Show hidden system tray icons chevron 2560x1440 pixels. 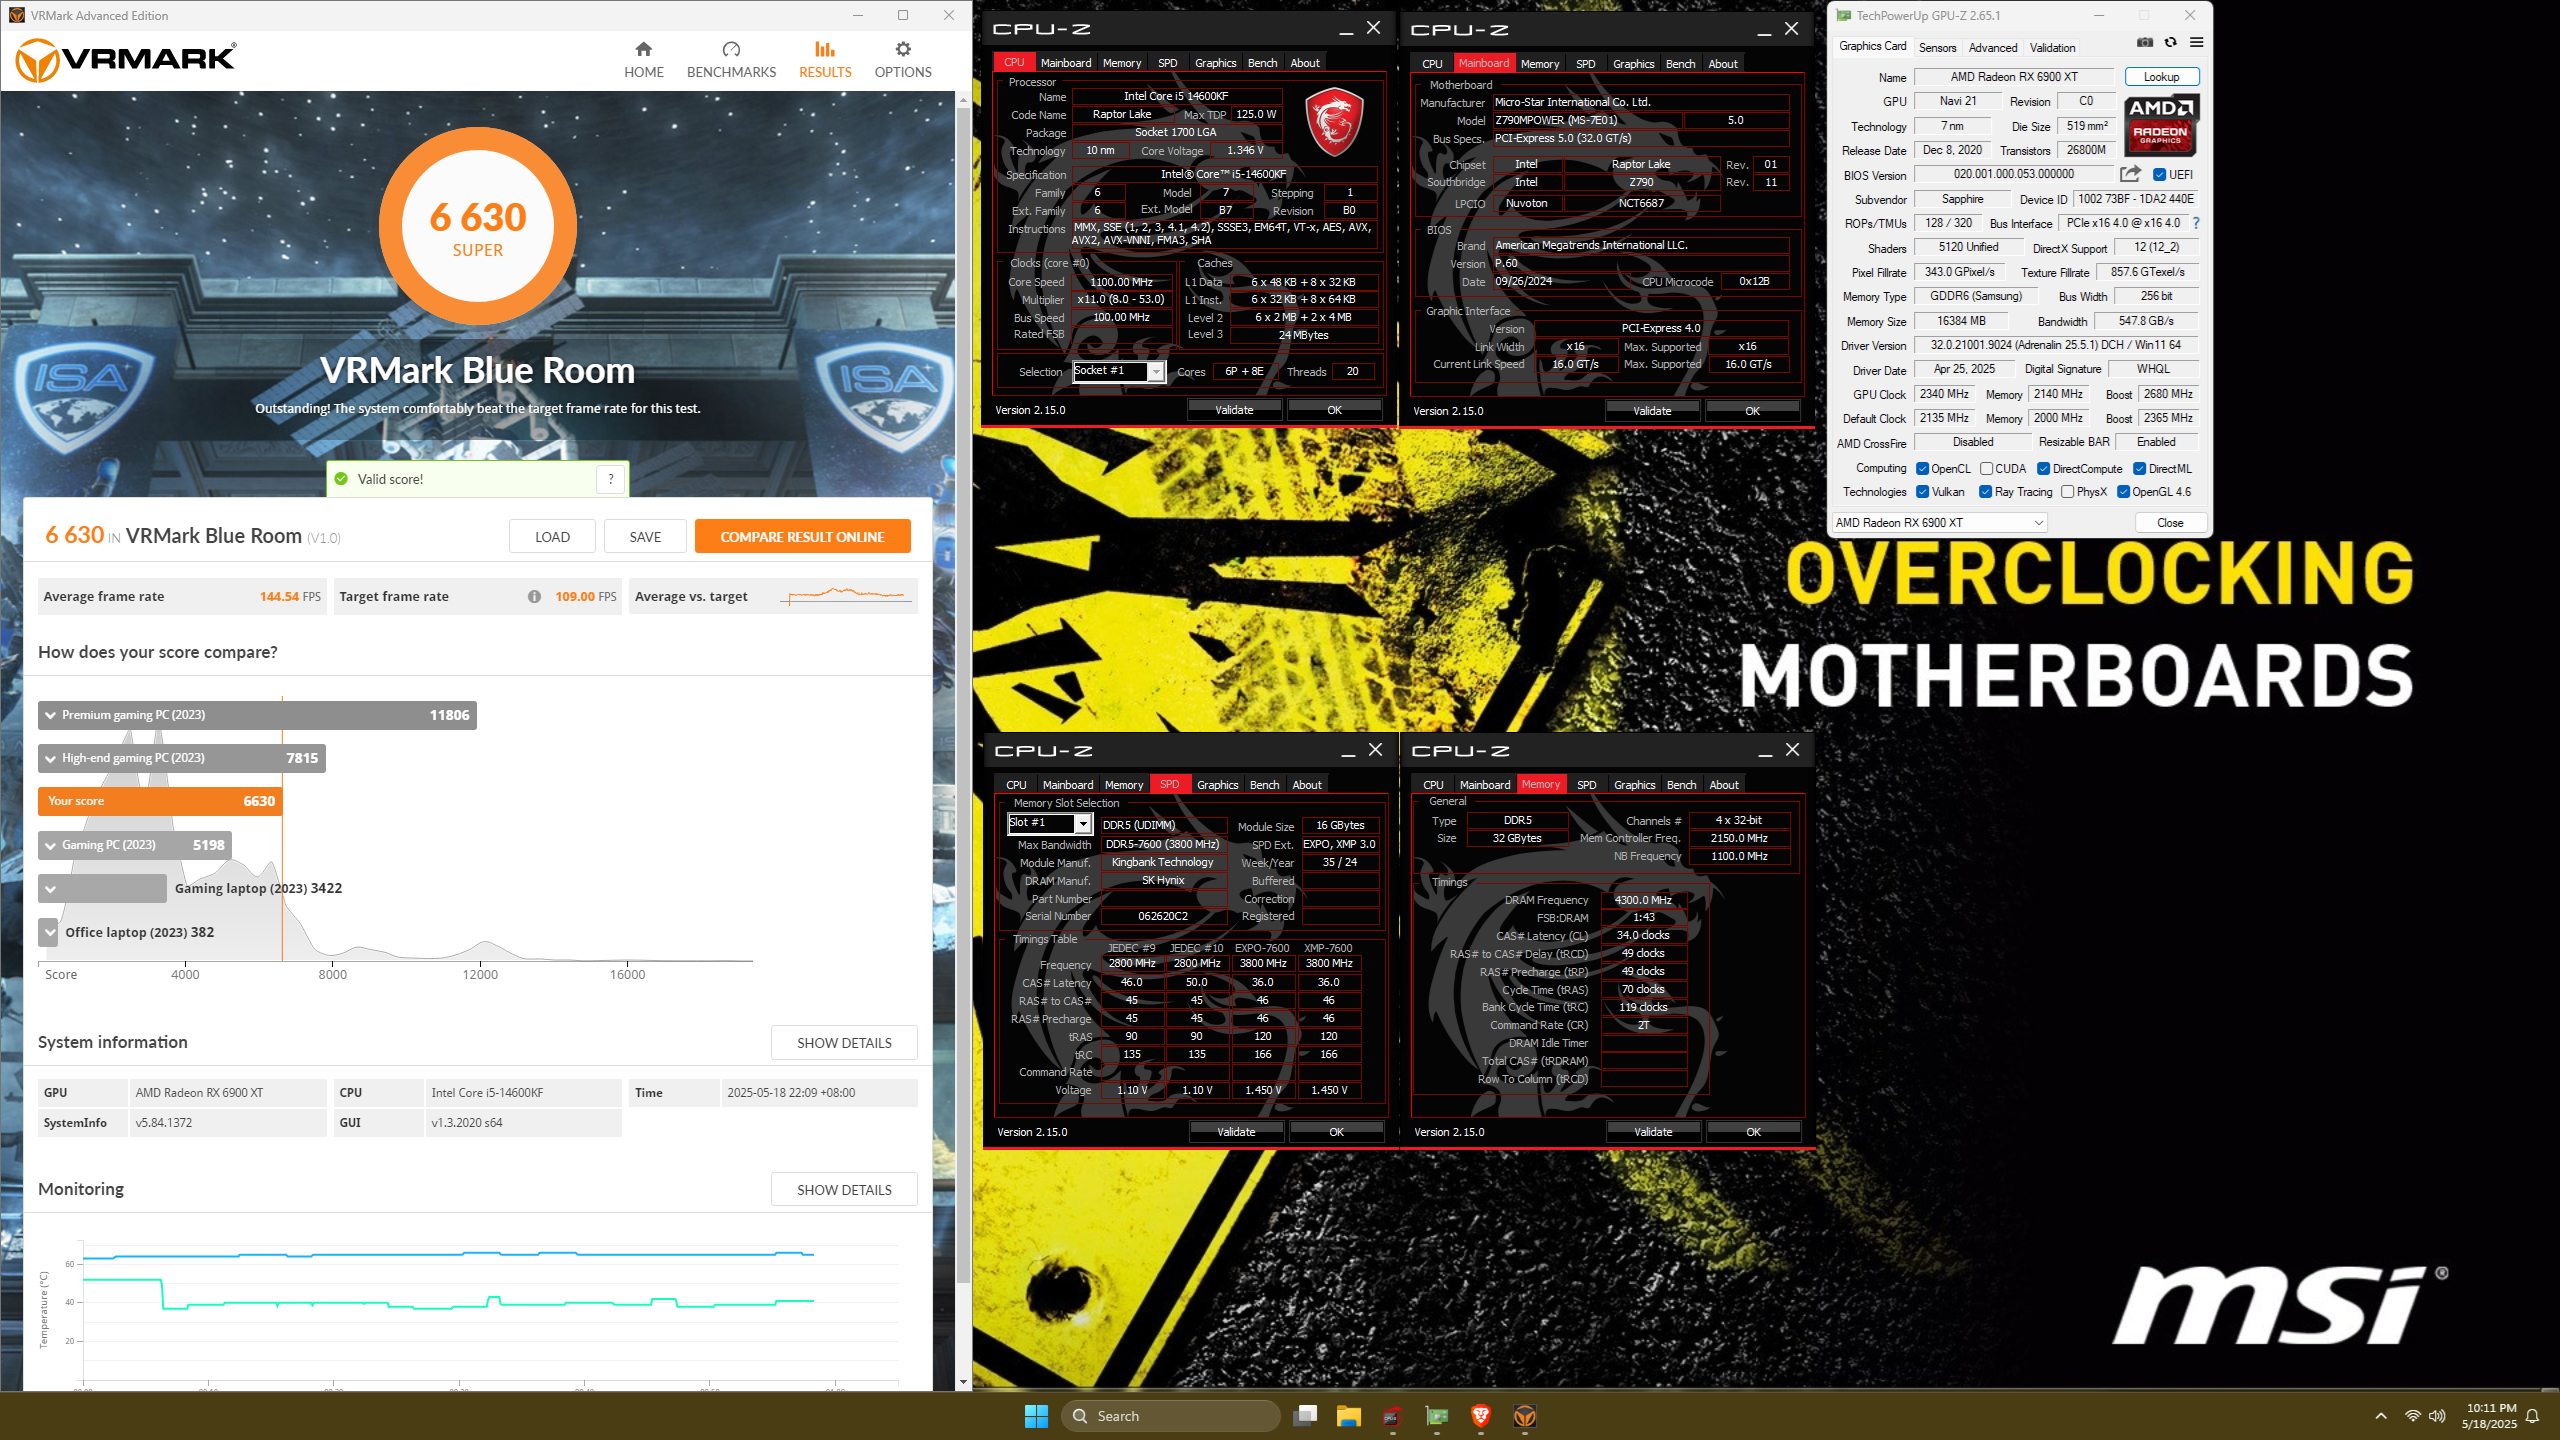coord(2381,1416)
